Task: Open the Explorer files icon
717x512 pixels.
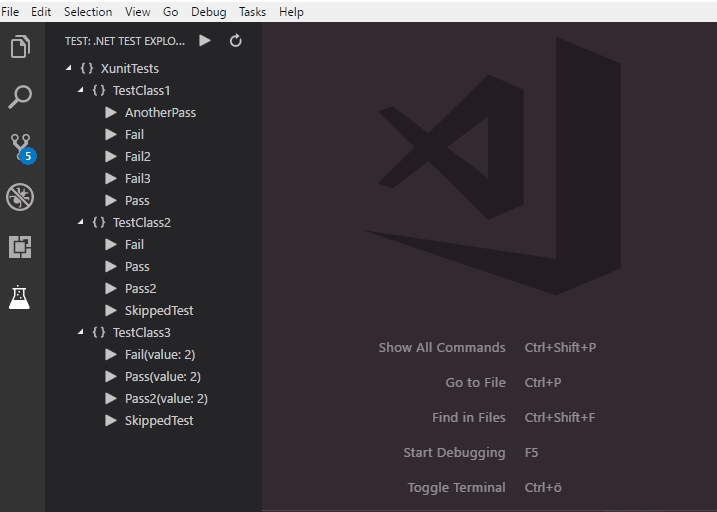Action: (x=20, y=47)
